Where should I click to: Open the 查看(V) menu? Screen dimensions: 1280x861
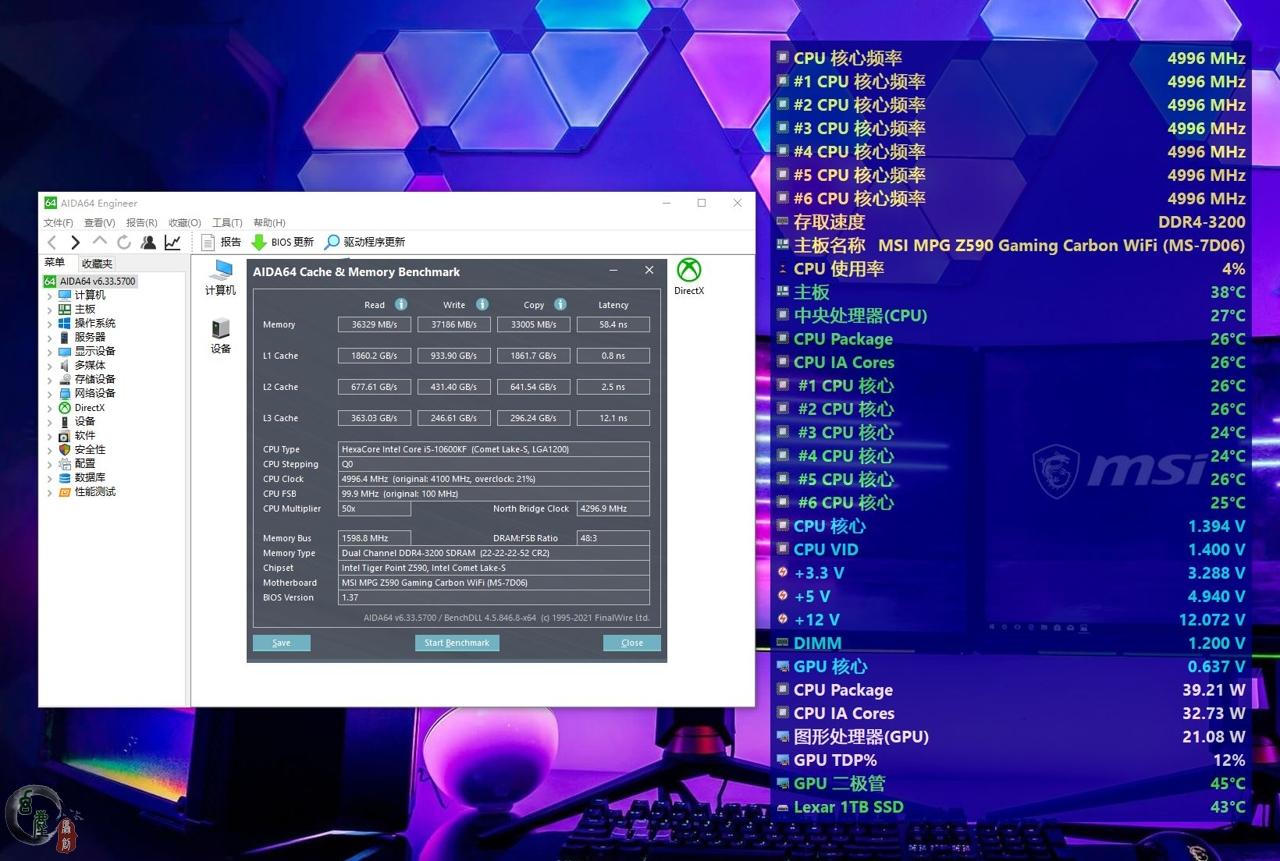click(100, 223)
